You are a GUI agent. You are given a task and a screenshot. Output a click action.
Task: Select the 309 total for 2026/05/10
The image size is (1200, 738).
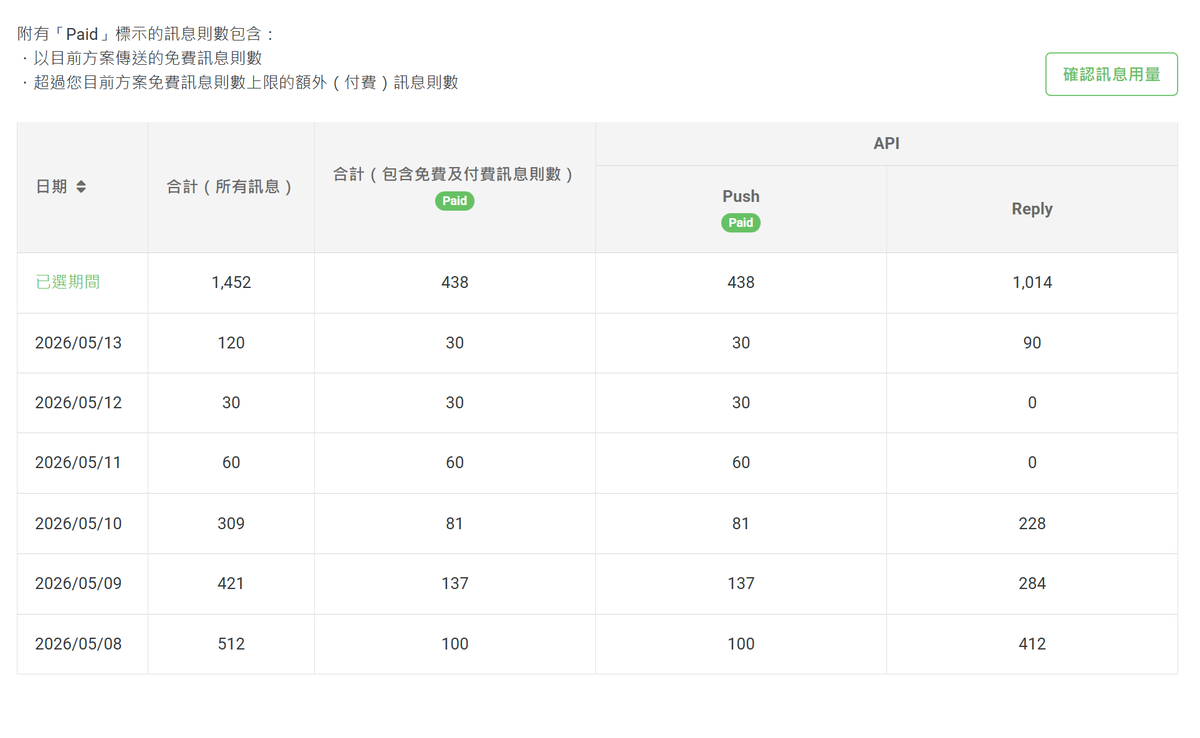[x=231, y=524]
